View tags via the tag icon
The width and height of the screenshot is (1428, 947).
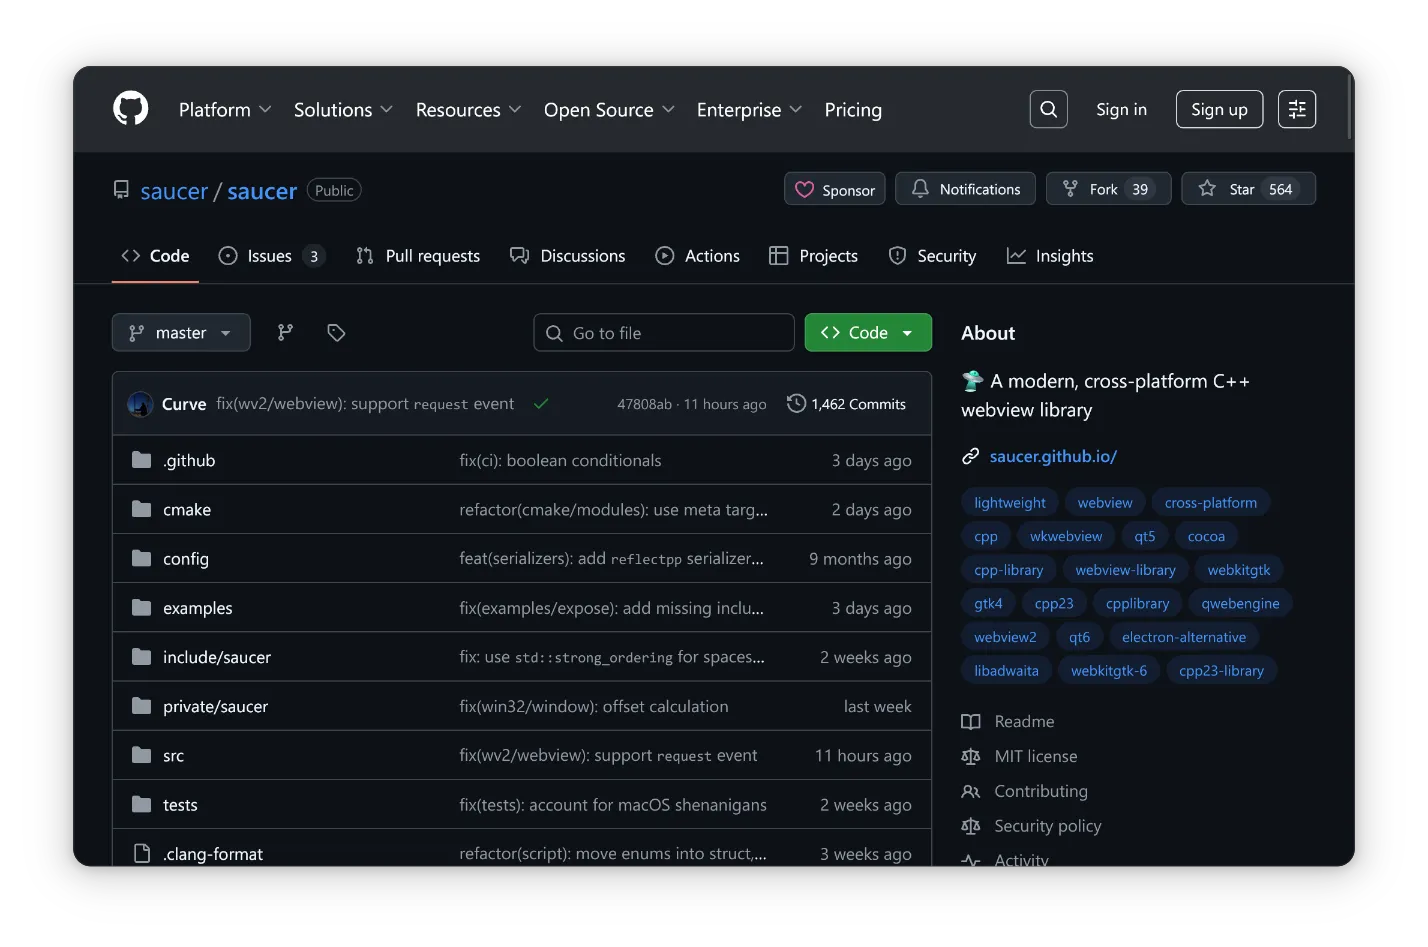tap(336, 333)
